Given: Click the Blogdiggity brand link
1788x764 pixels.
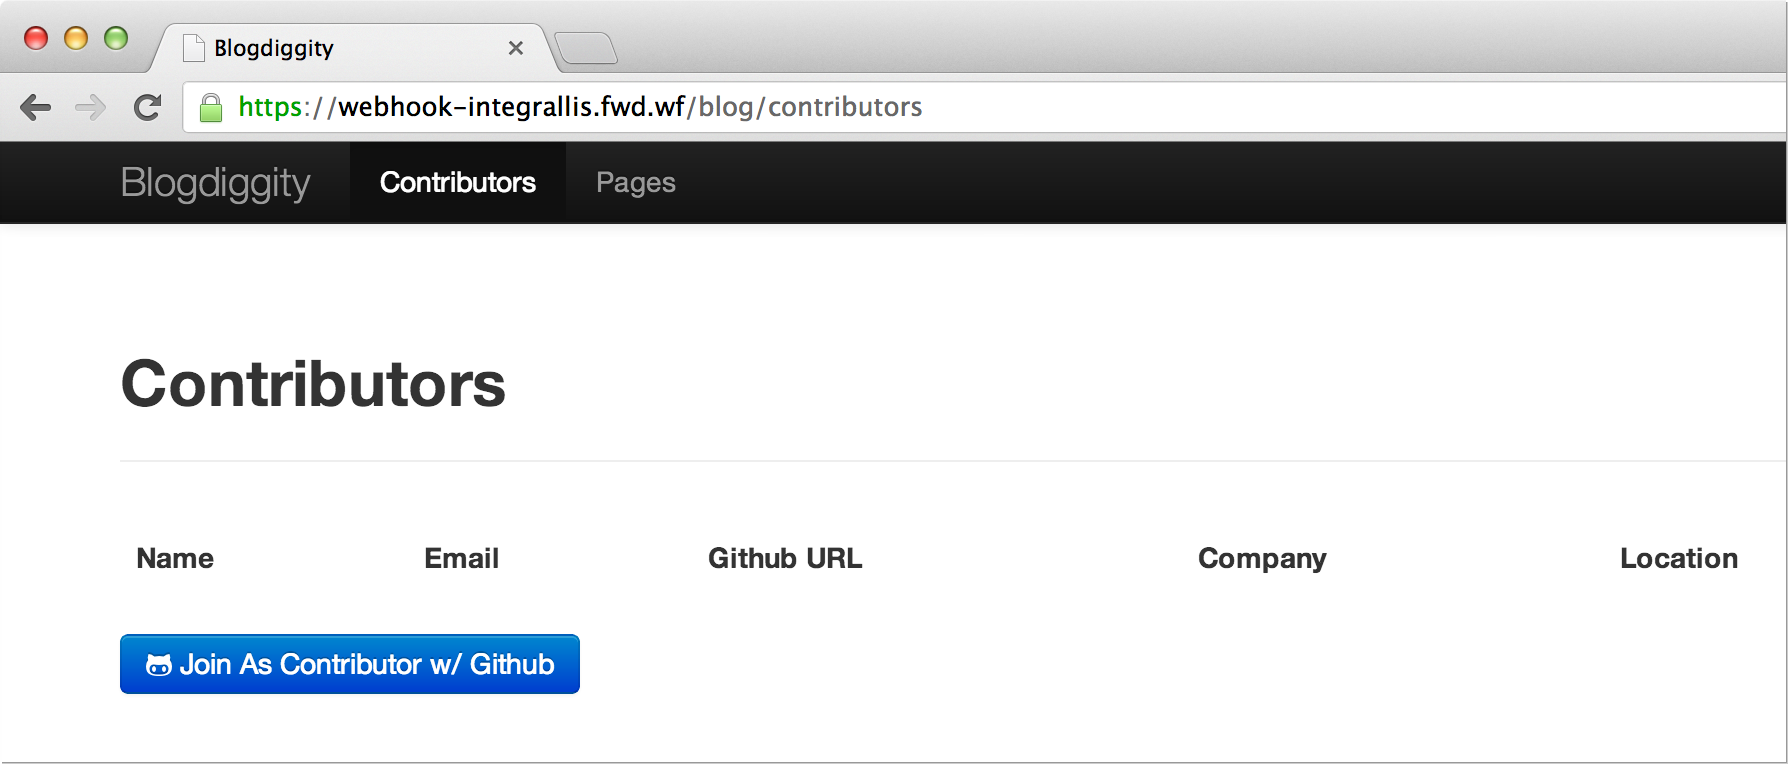Looking at the screenshot, I should tap(215, 182).
